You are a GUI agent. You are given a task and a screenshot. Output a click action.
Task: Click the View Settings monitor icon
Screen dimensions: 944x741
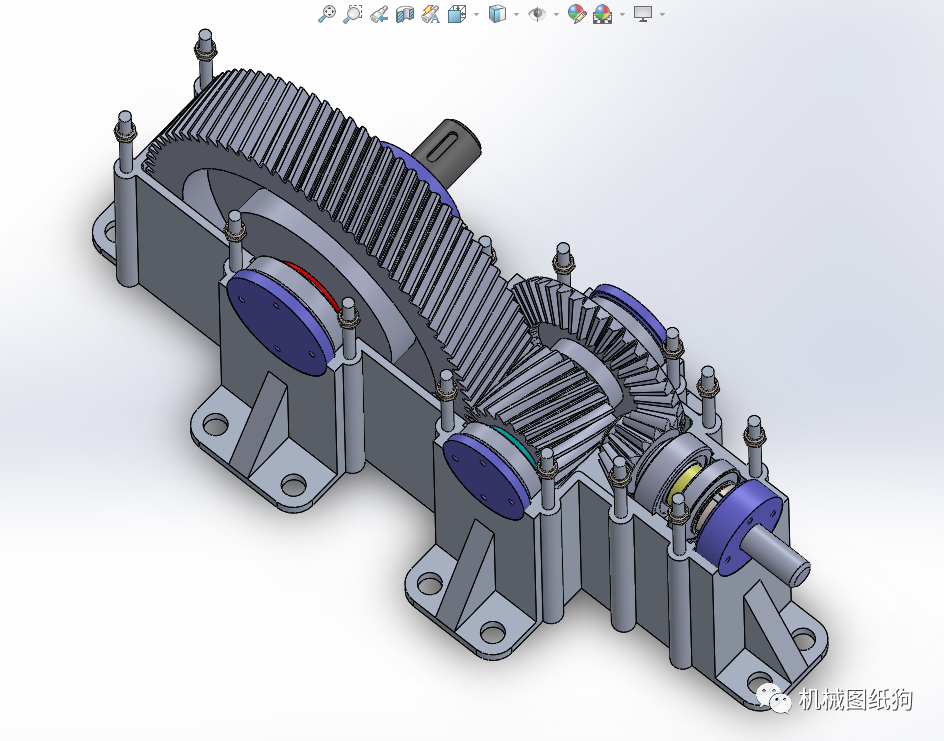643,14
